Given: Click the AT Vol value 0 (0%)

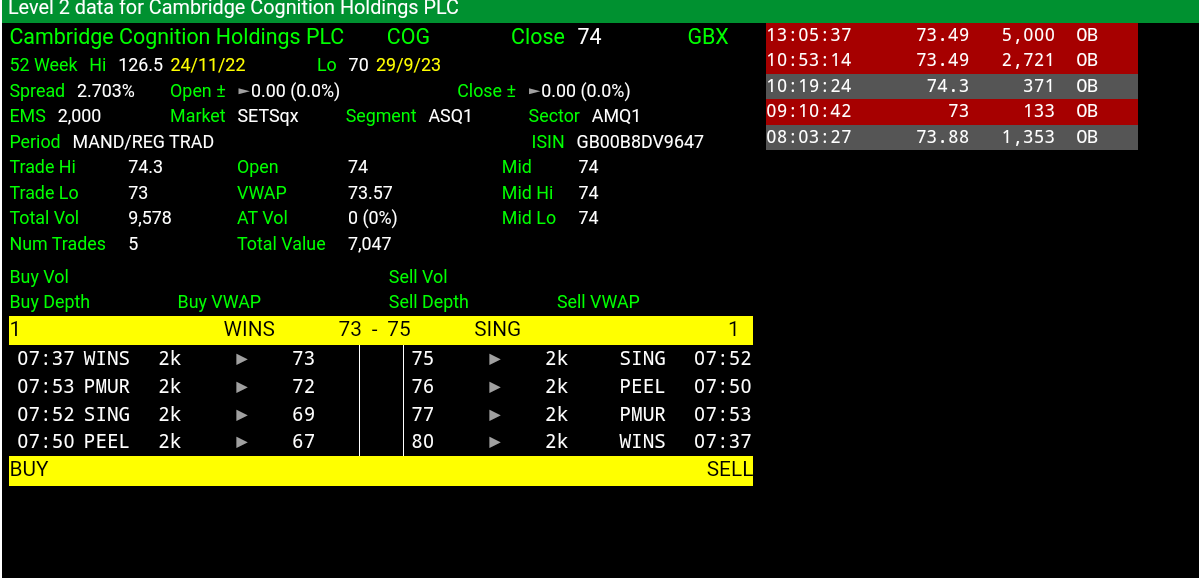Looking at the screenshot, I should tap(372, 218).
